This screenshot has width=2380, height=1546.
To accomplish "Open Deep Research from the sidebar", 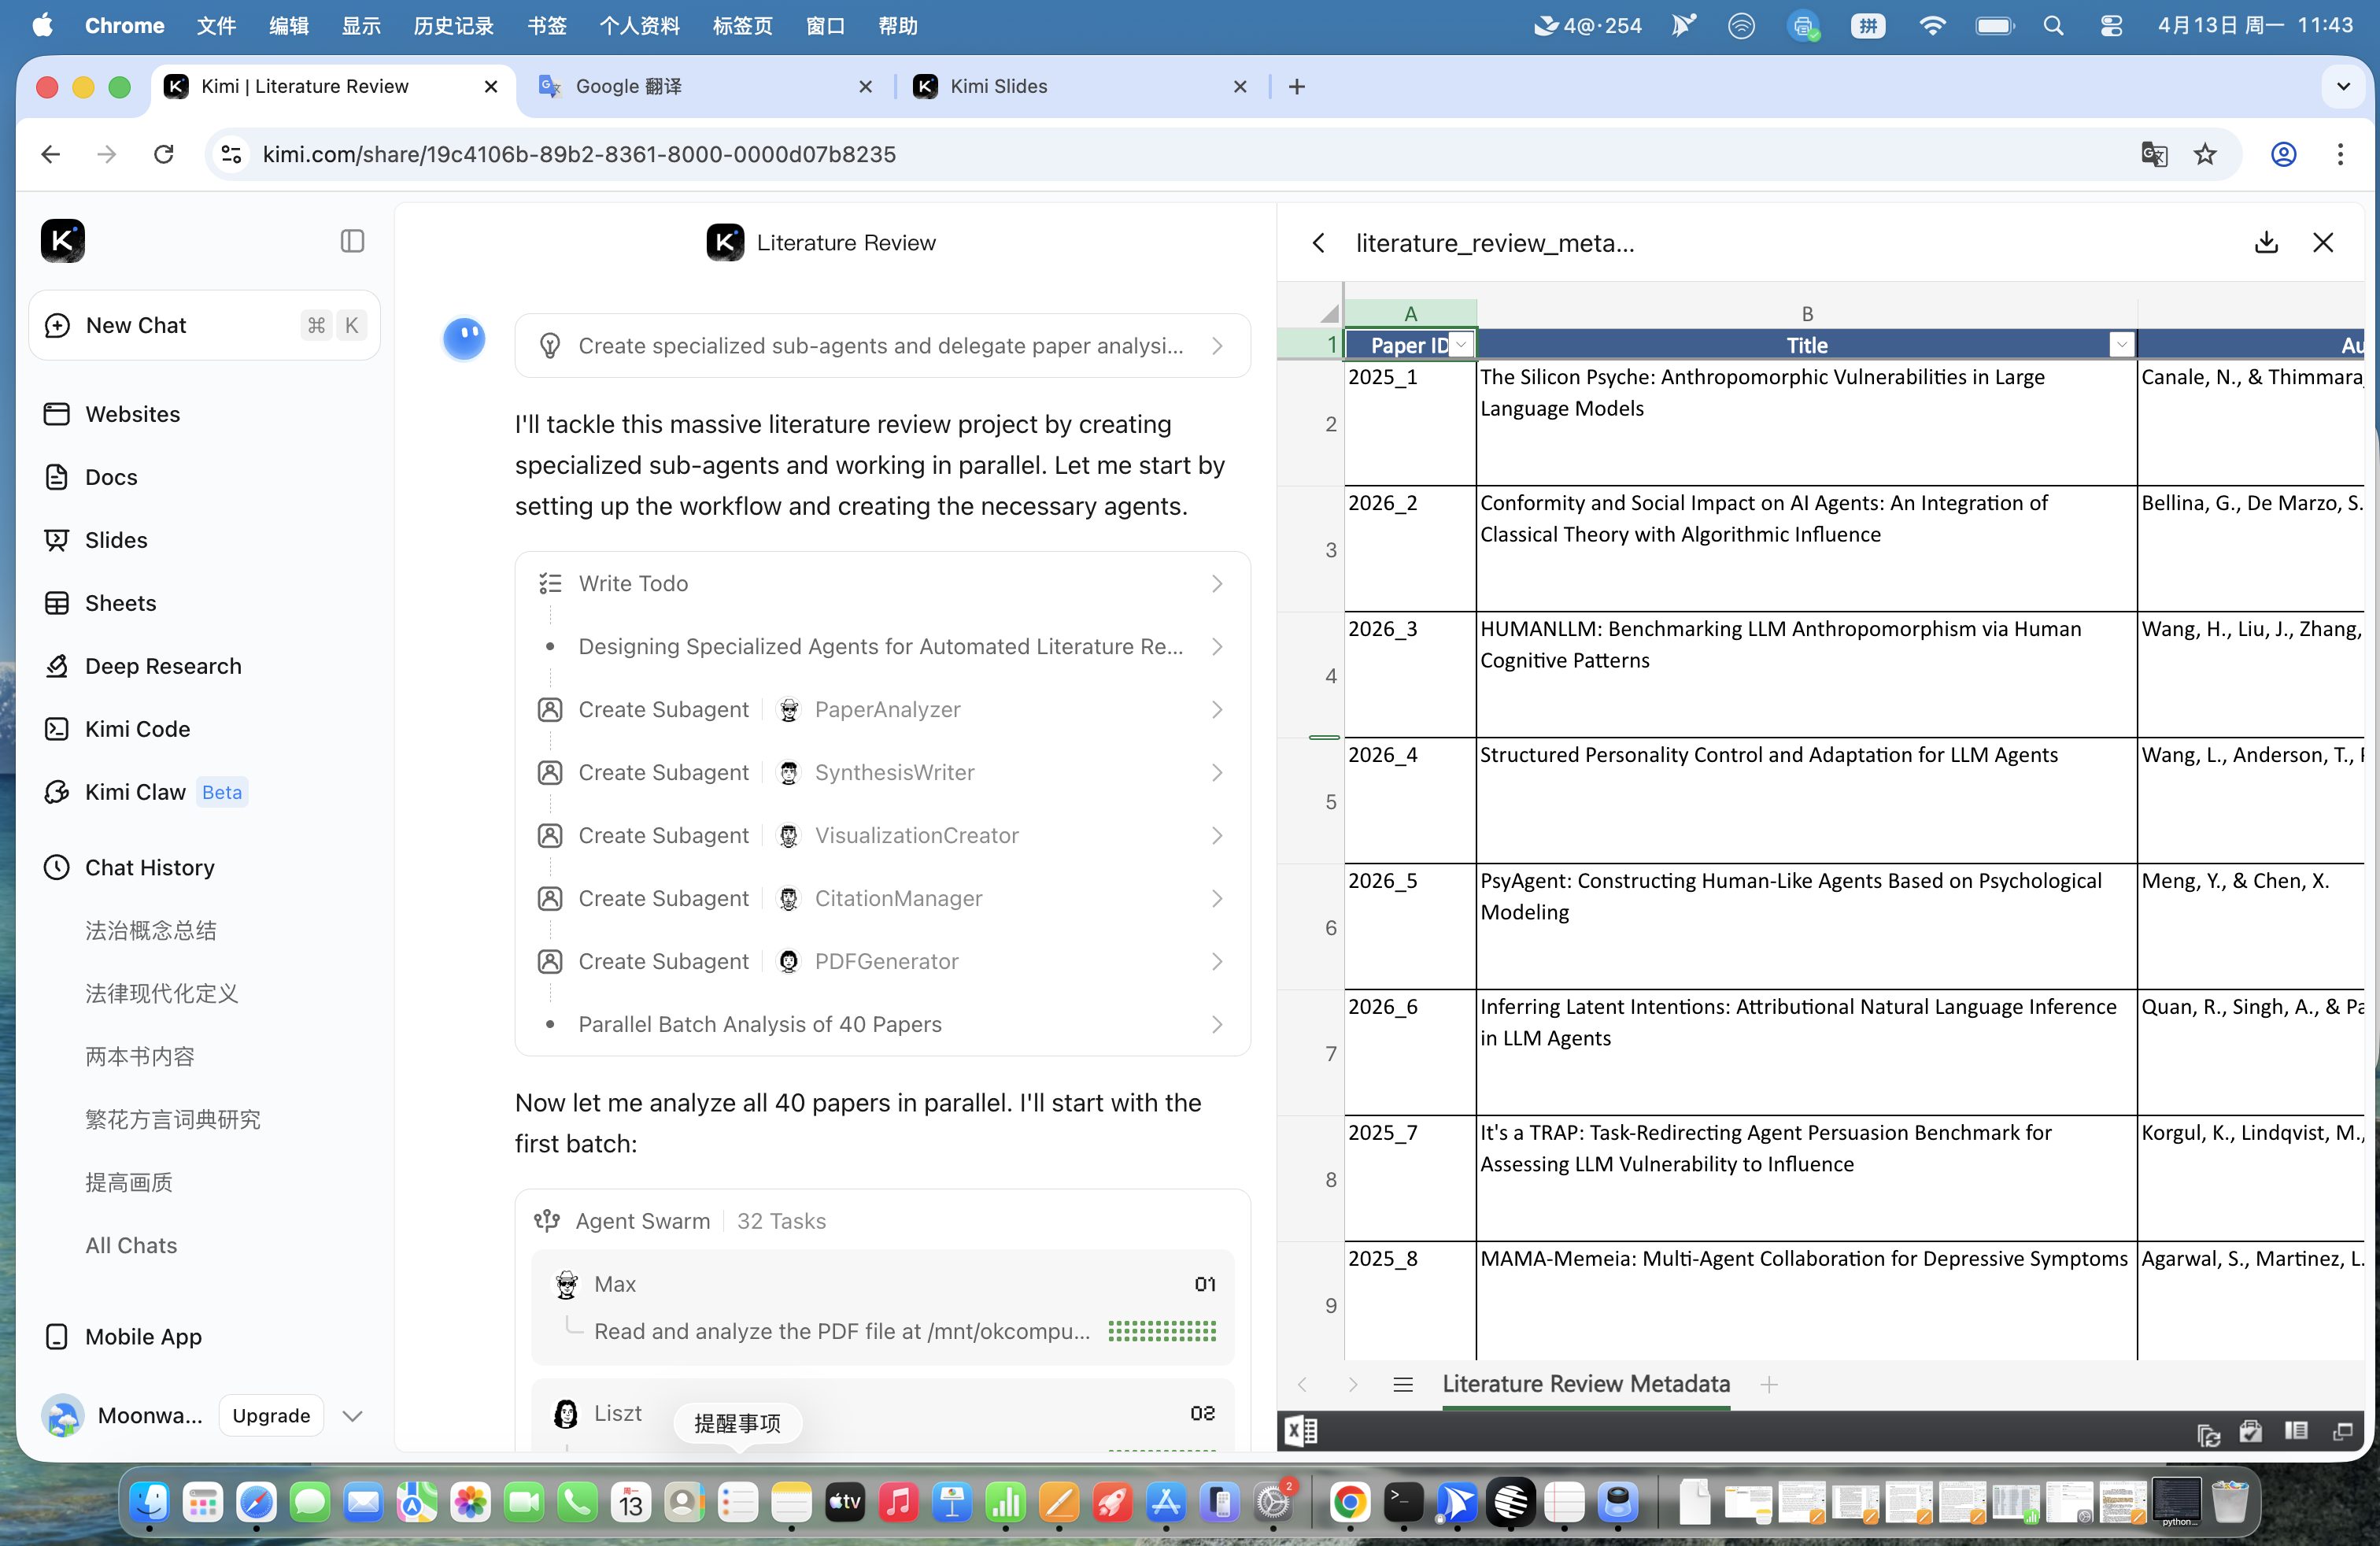I will coord(162,666).
